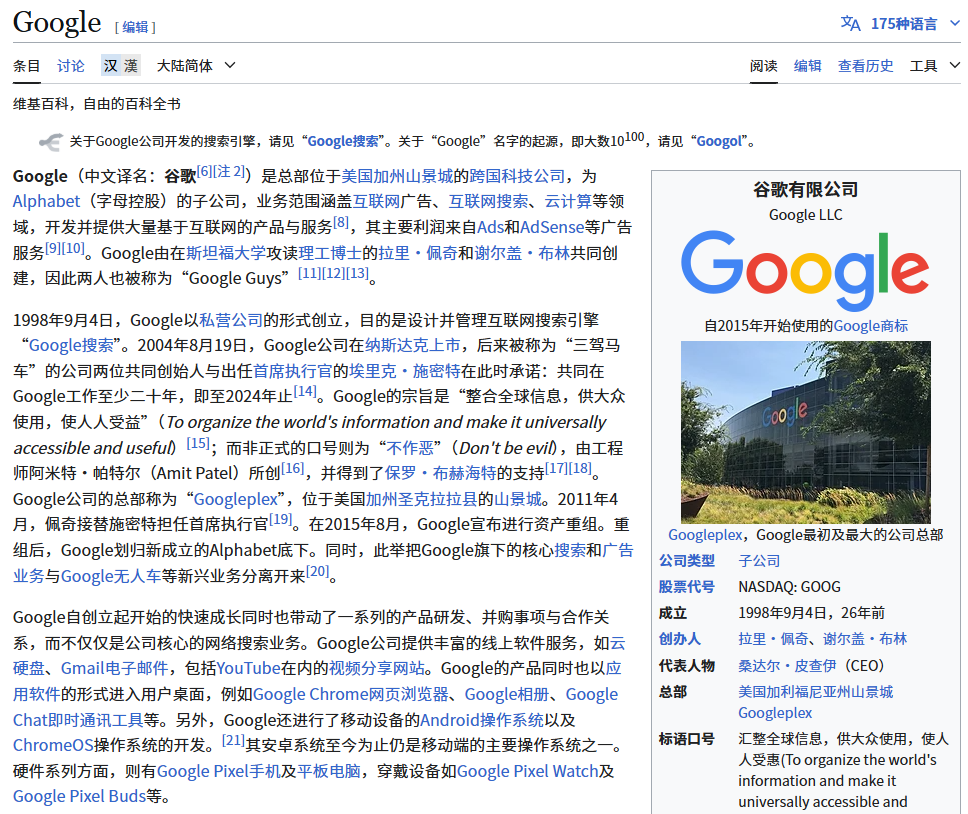
Task: Expand the 工具 menu
Action: click(935, 65)
